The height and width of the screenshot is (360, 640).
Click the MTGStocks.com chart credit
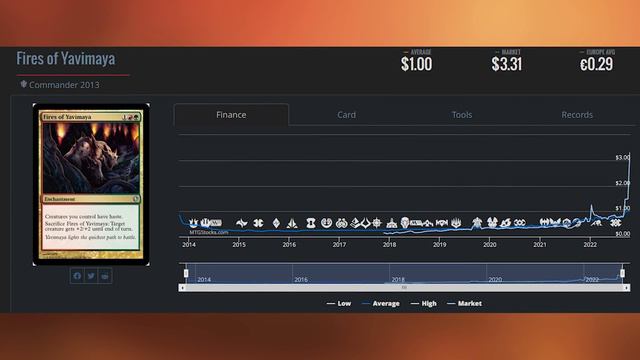pos(209,232)
